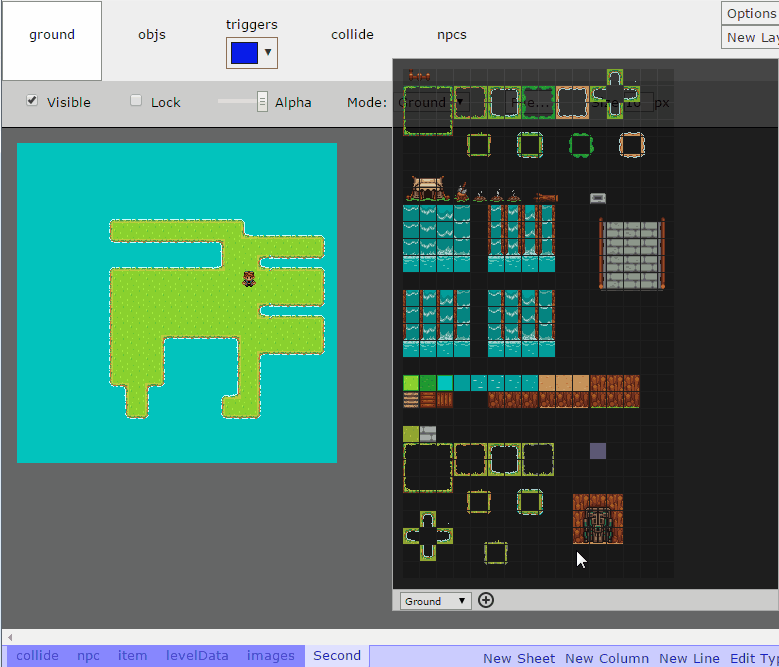Open the item sheet tab
Screen dimensions: 779x667
point(132,656)
